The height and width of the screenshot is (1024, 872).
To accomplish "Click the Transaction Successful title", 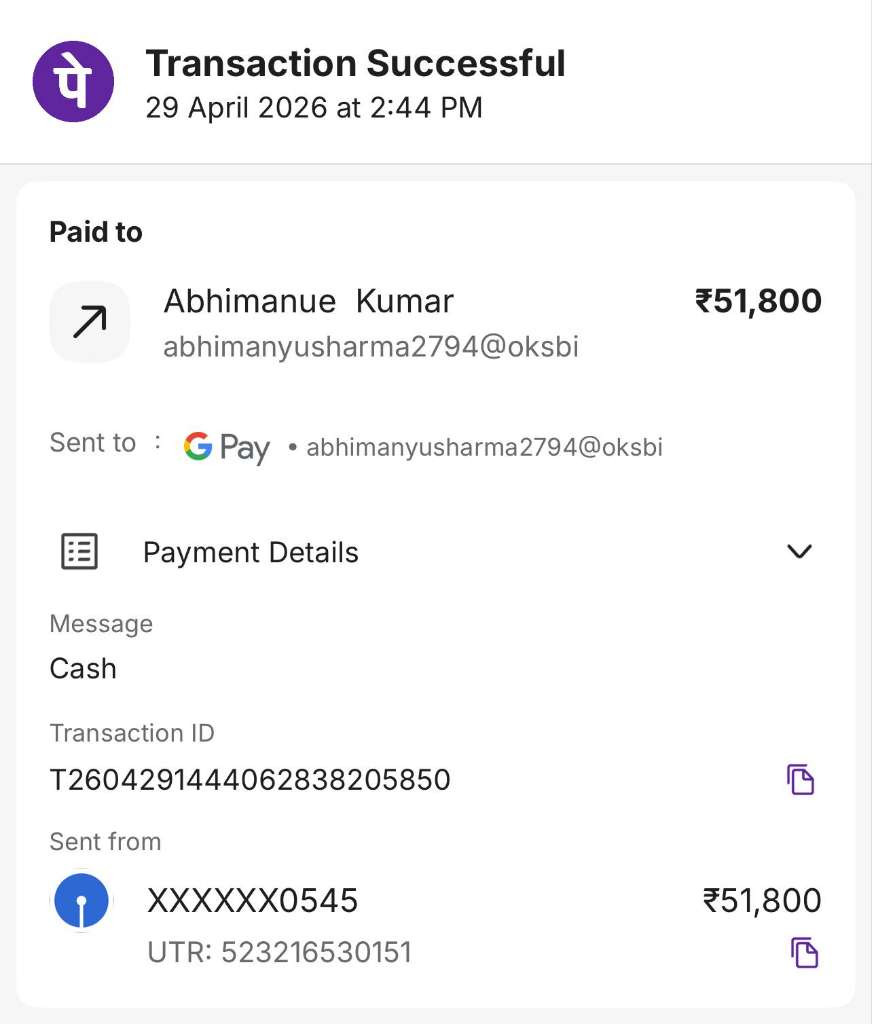I will pos(355,63).
